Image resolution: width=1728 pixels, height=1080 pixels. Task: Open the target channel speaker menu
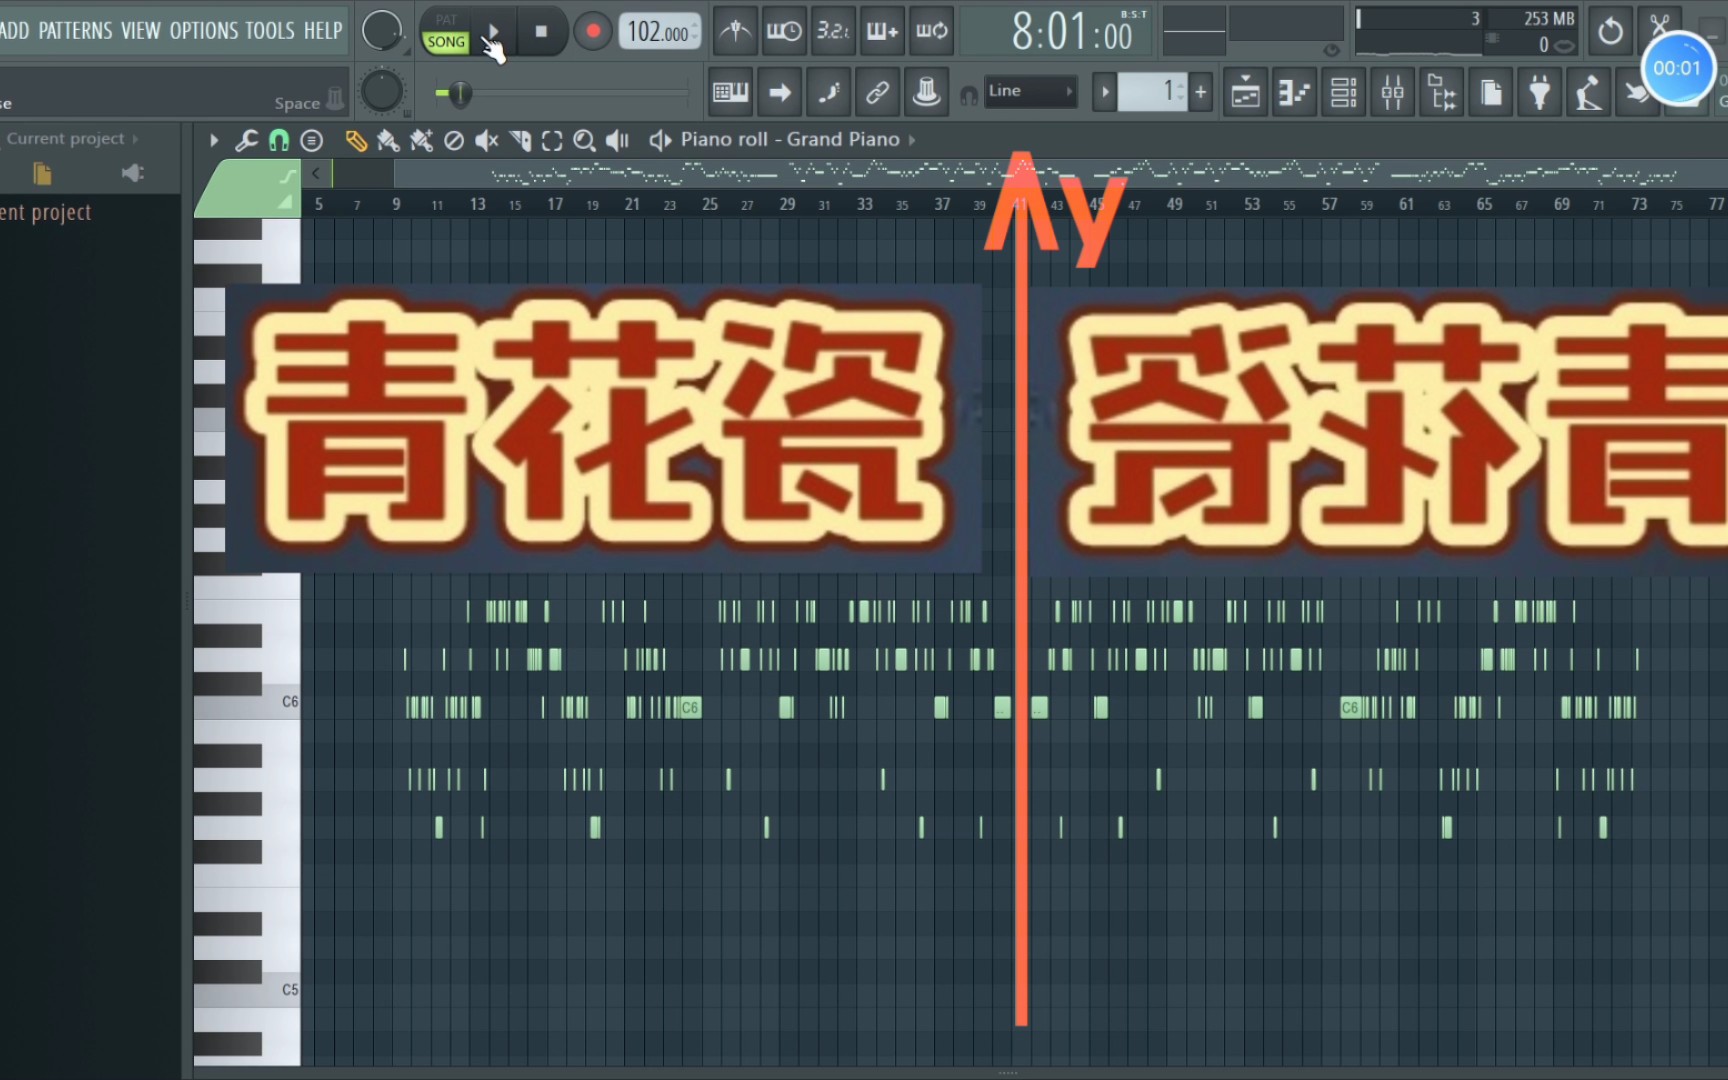[660, 141]
